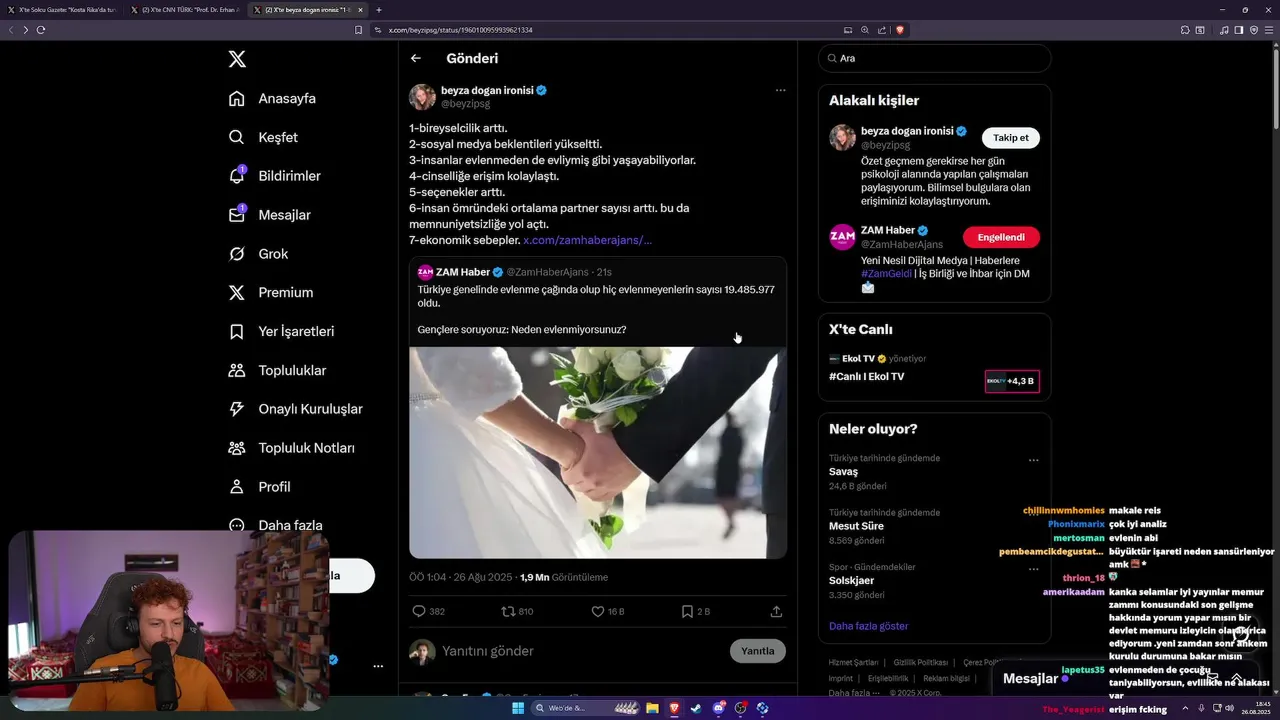Open Windows Start menu
Screen dimensions: 1280x720
(518, 708)
